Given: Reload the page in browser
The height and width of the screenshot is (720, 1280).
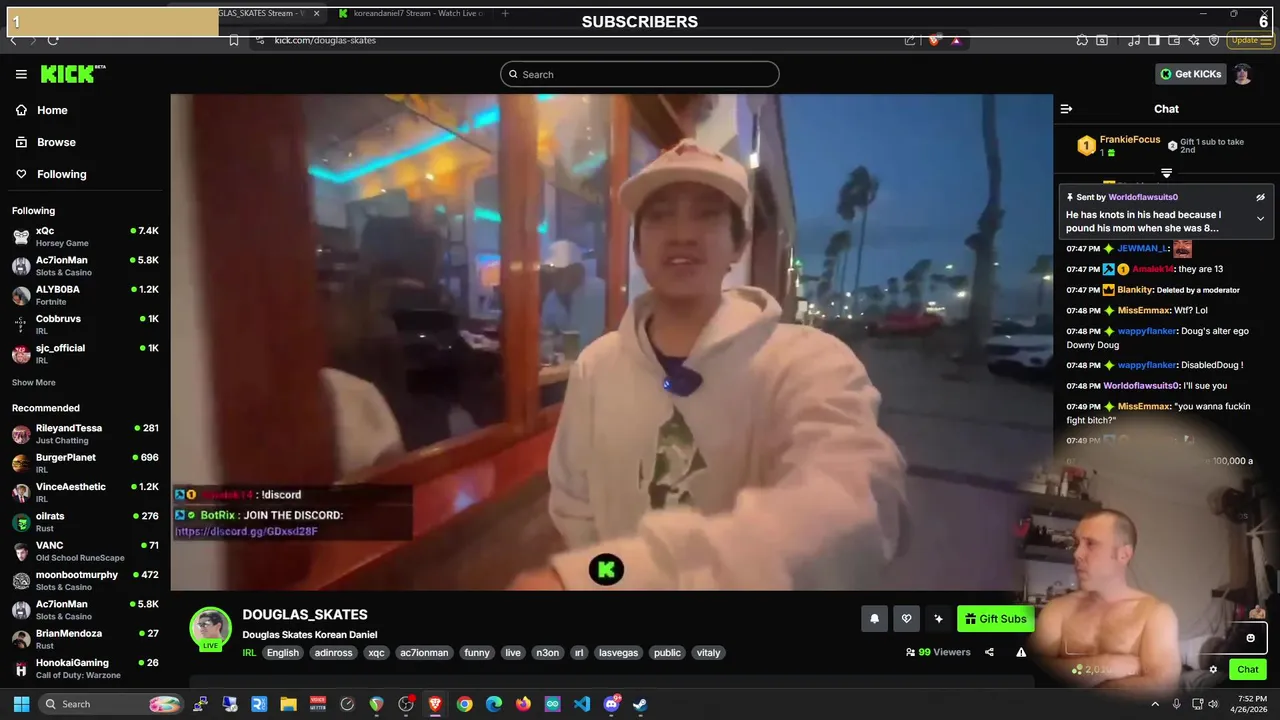Looking at the screenshot, I should 52,40.
